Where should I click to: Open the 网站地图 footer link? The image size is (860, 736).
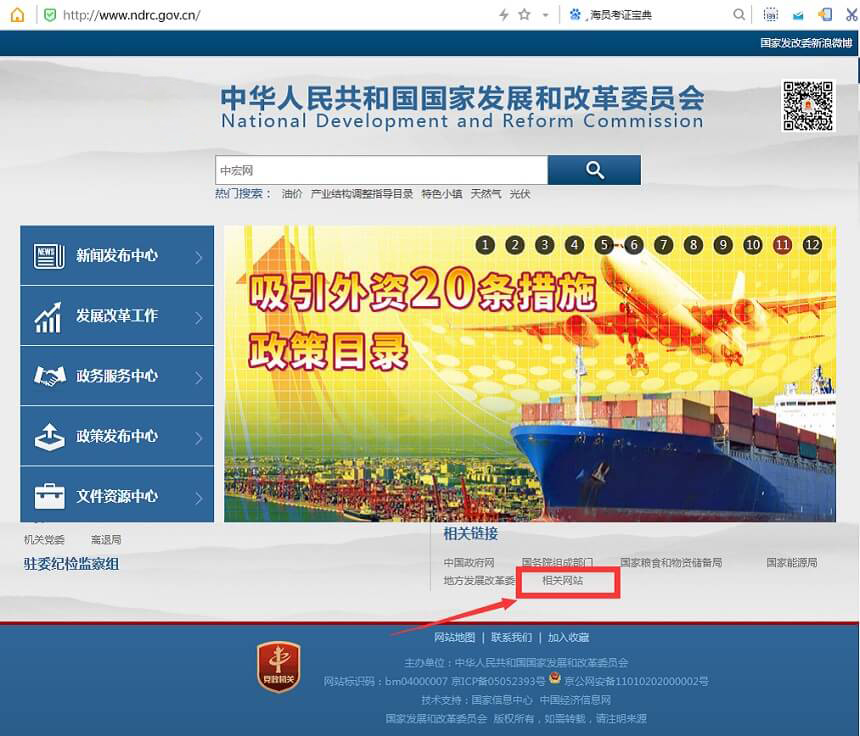pyautogui.click(x=454, y=637)
